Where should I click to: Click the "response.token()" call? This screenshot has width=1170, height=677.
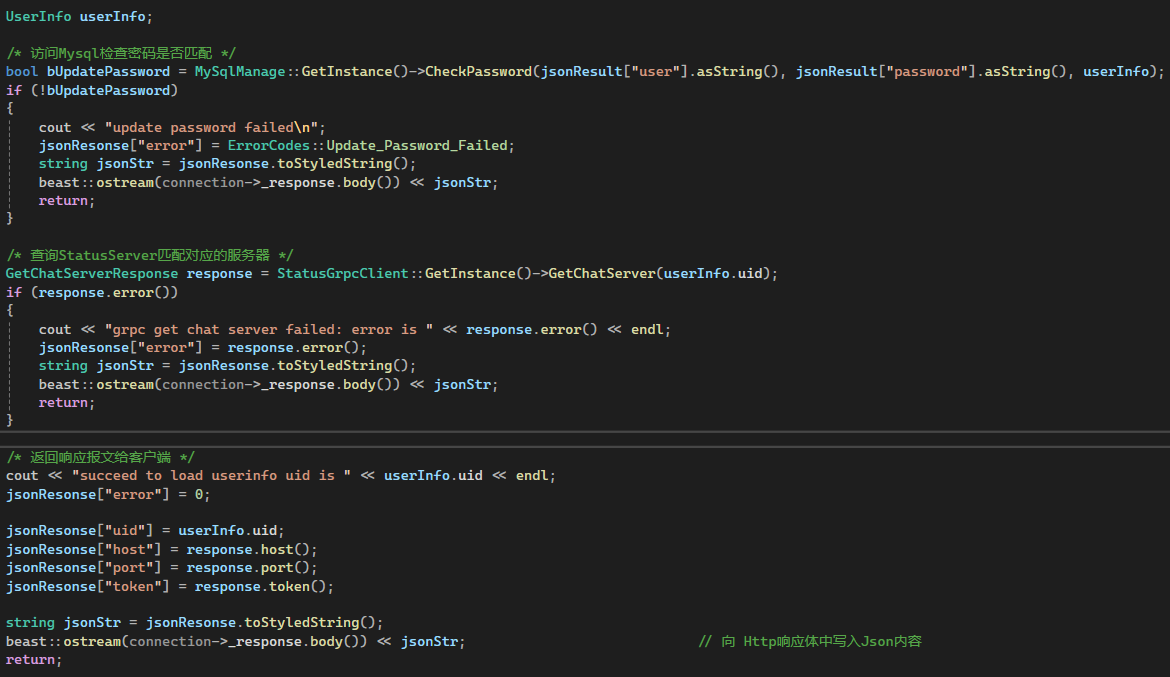click(x=260, y=587)
